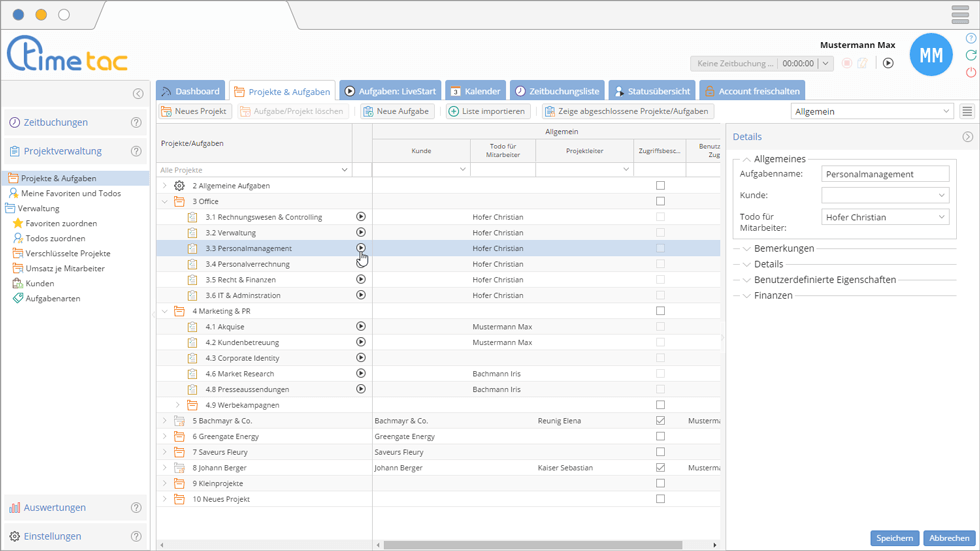
Task: Click the column settings list icon beside Allgemein
Action: (x=967, y=112)
